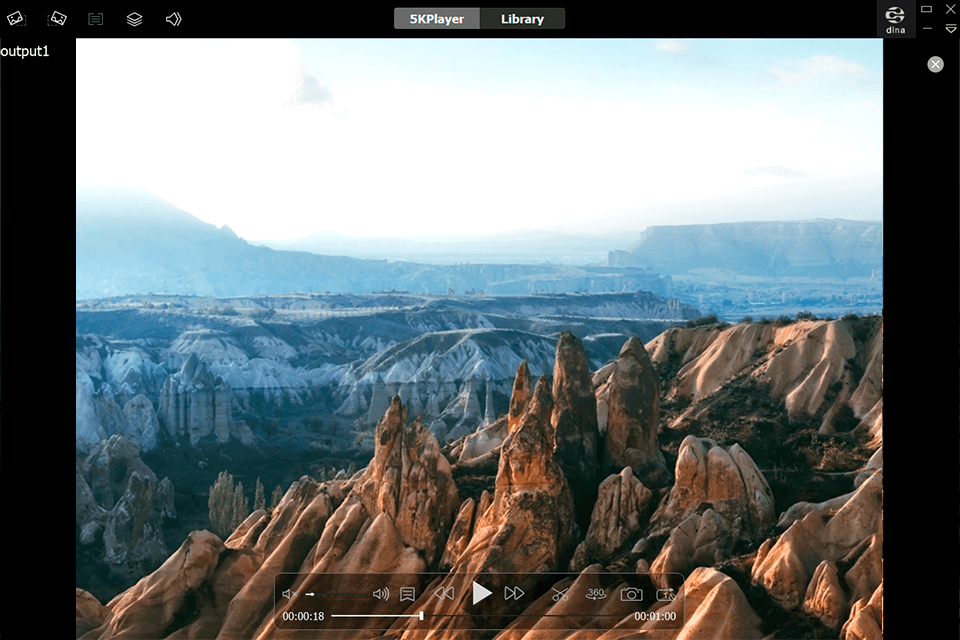
Task: Click the rotate left icon in top toolbar
Action: click(x=16, y=19)
